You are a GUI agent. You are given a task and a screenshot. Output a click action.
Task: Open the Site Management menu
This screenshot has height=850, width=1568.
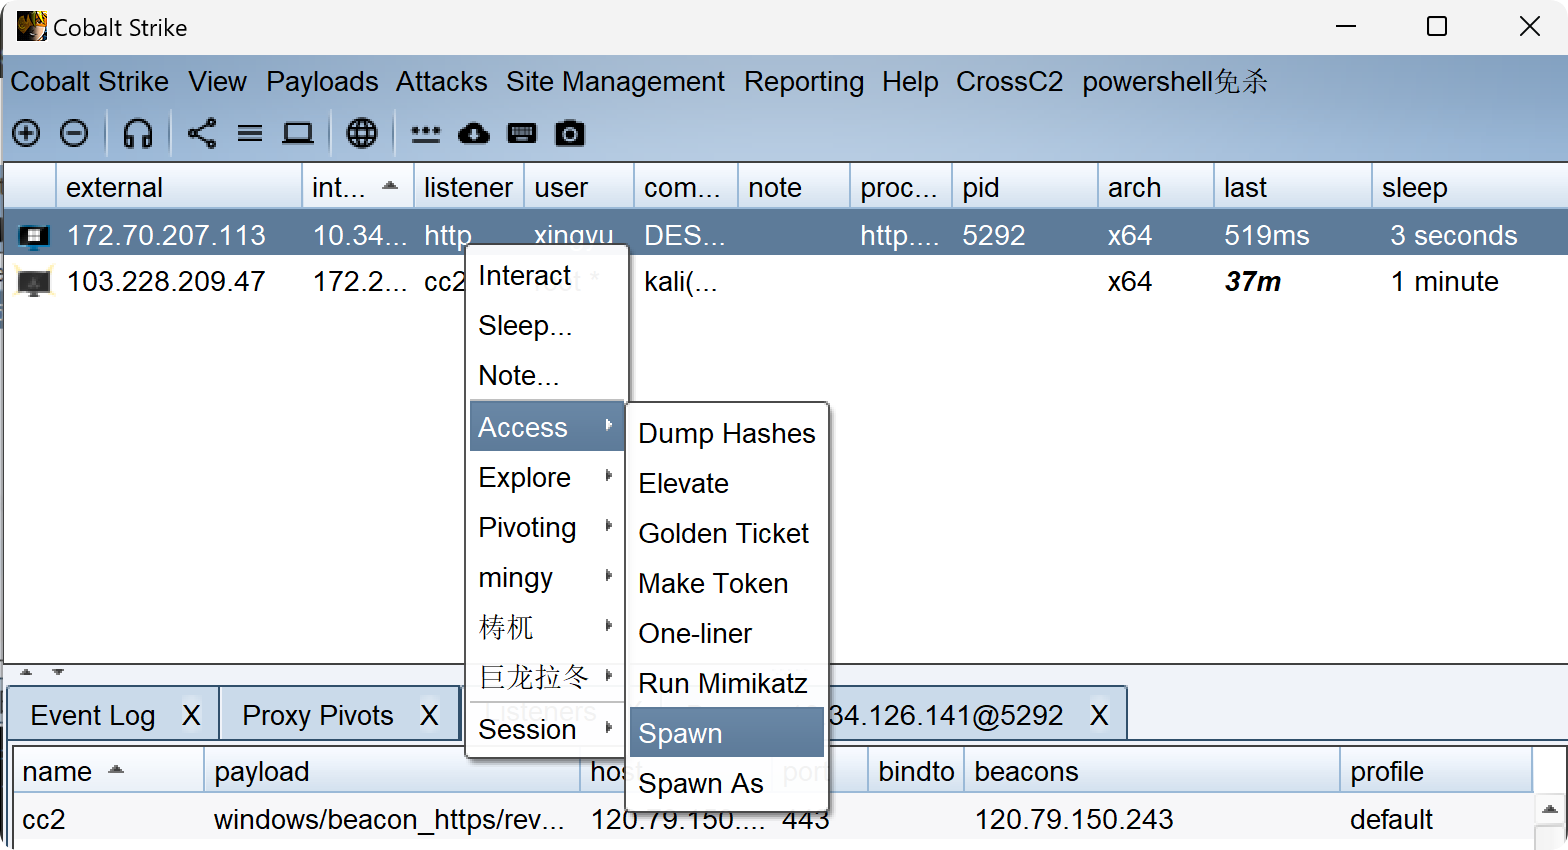point(615,81)
